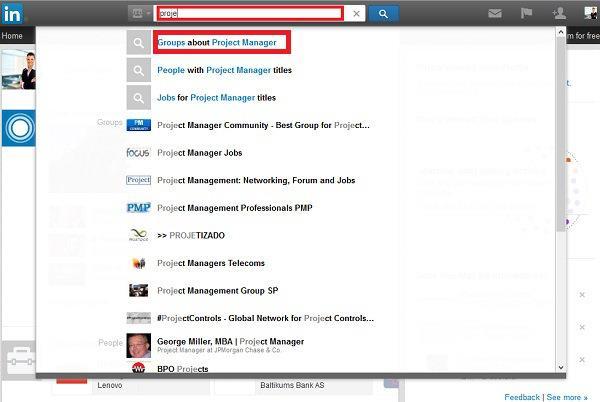Open the profile photo account menu
600x402 pixels.
591,13
